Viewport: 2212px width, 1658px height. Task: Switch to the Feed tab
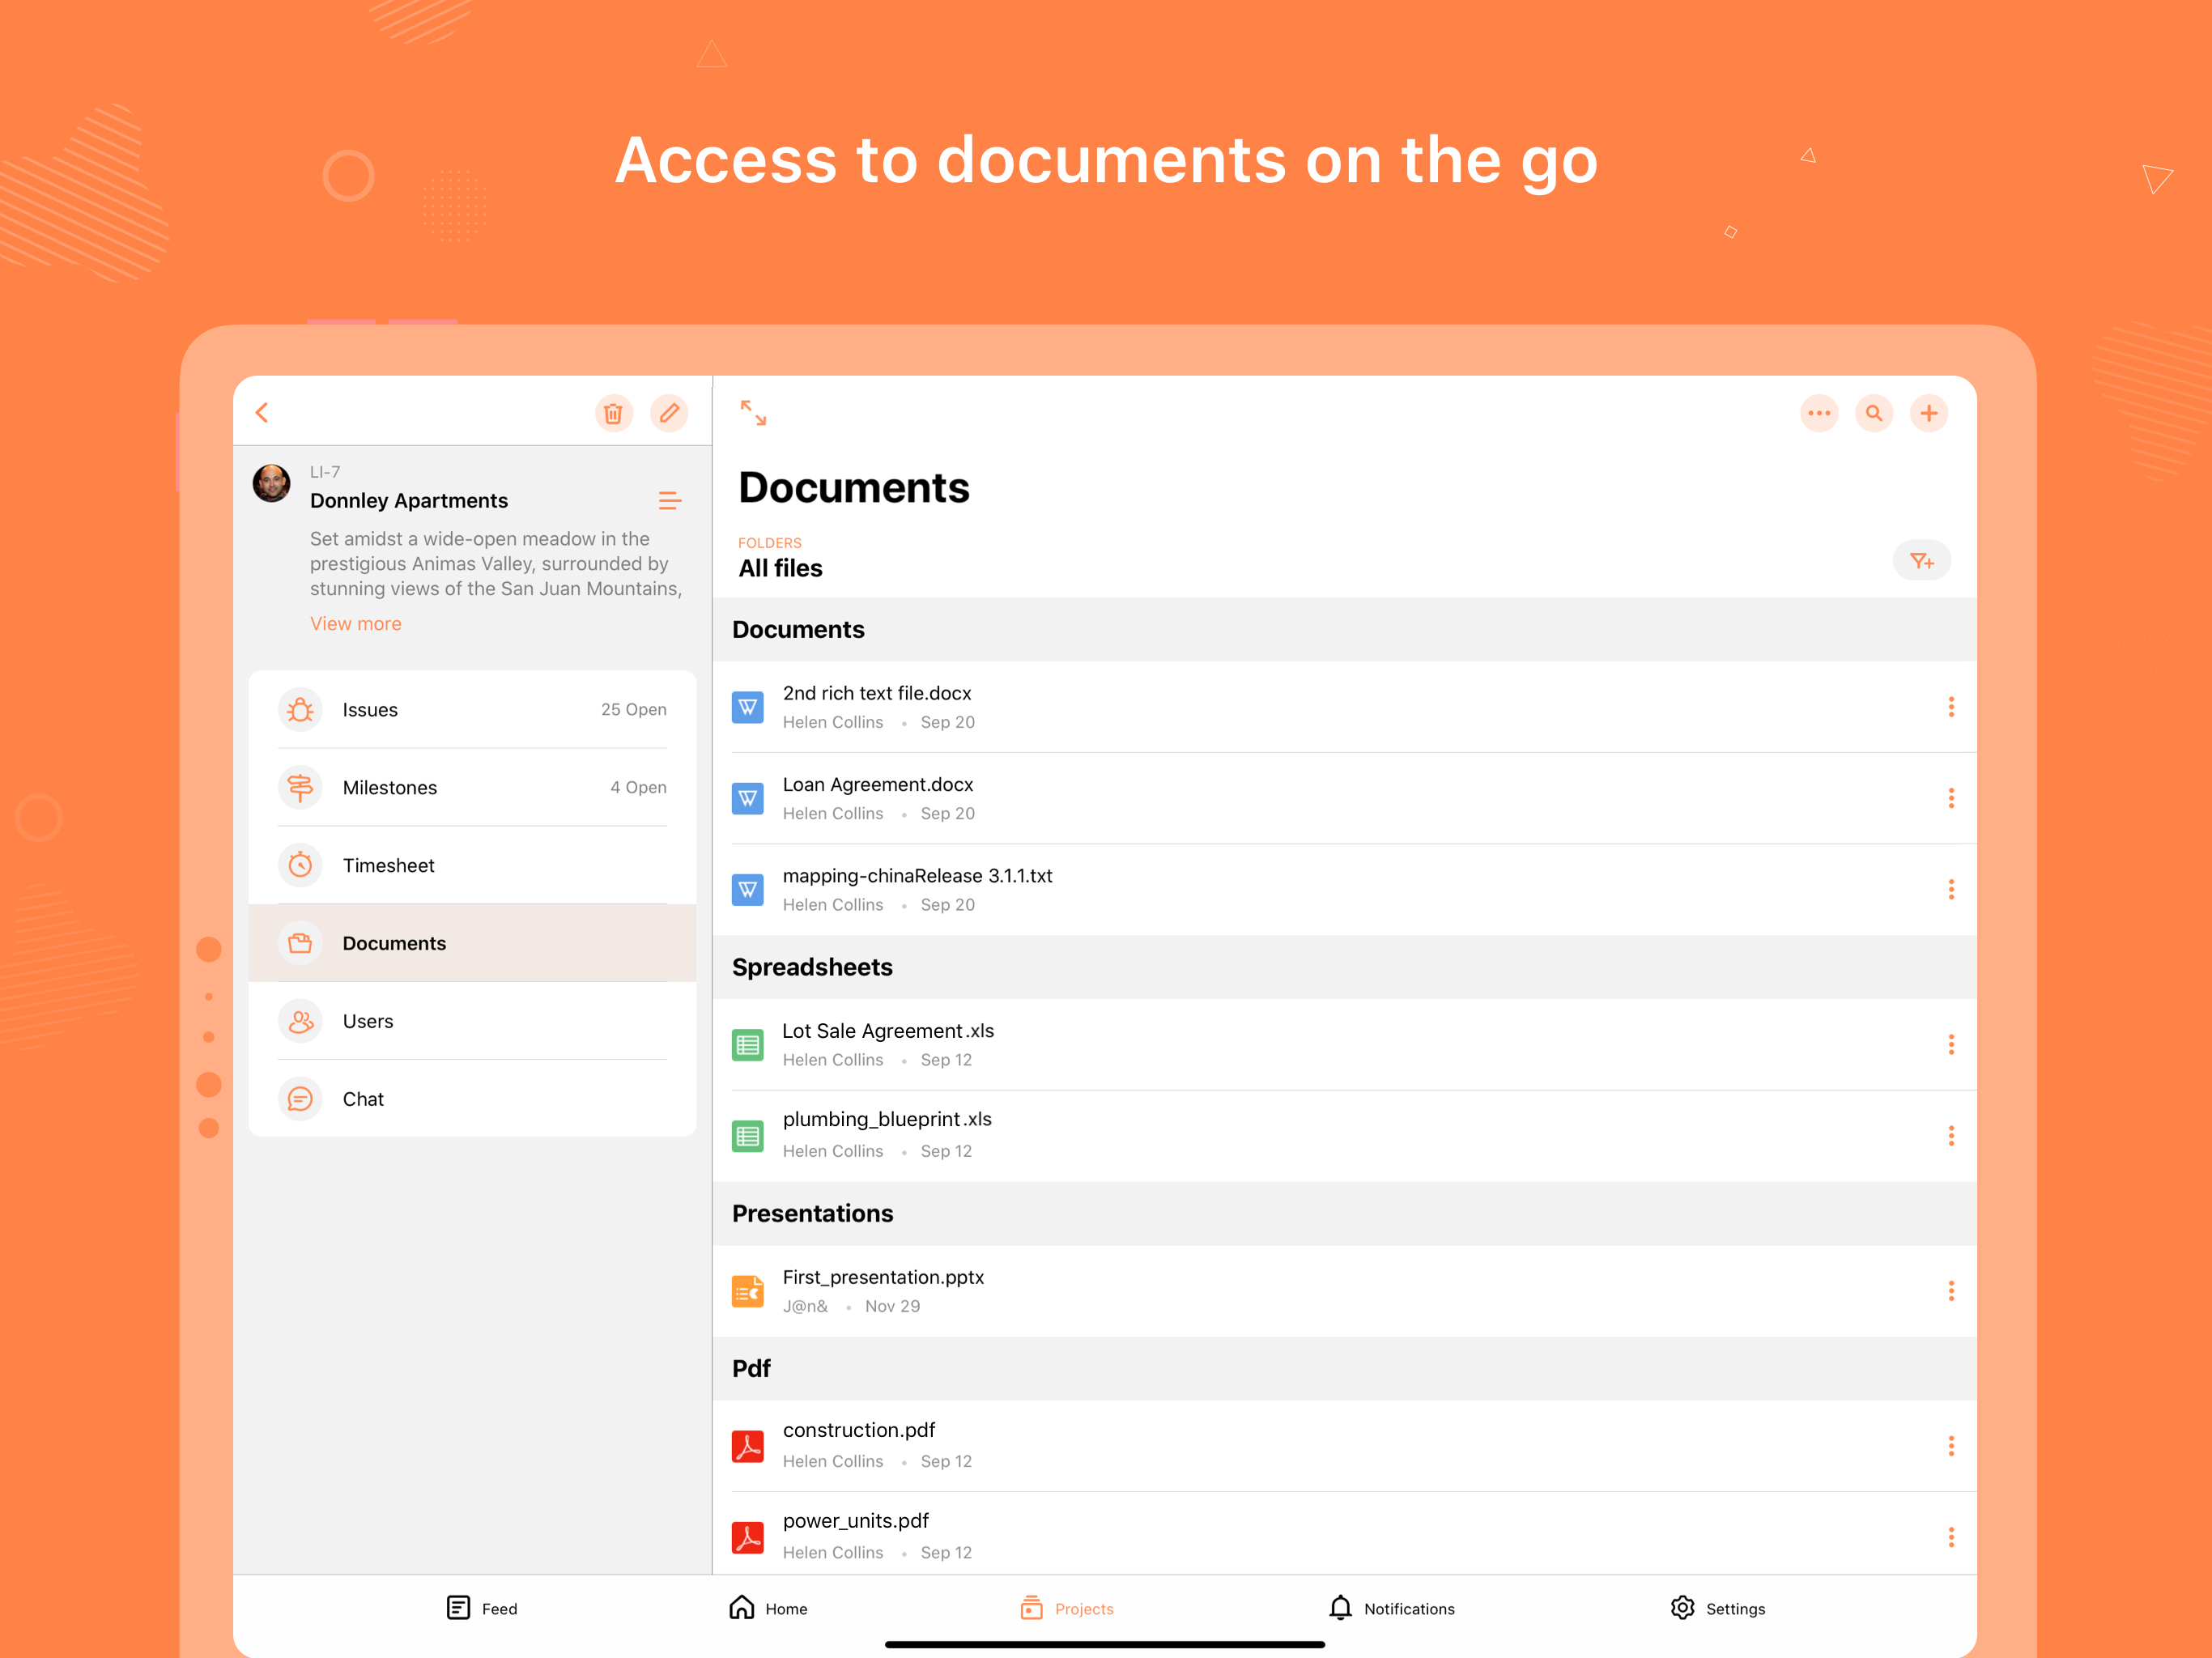[482, 1609]
